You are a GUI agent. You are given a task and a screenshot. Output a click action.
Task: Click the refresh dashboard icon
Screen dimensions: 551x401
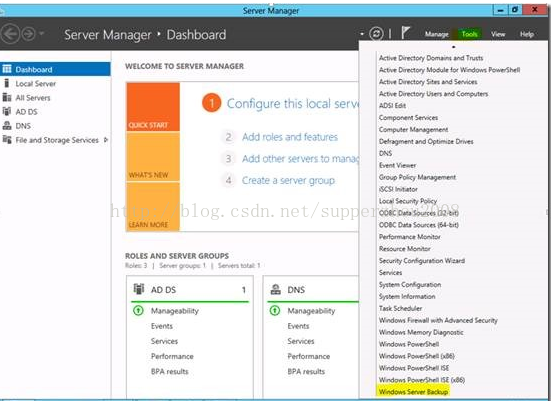coord(376,34)
